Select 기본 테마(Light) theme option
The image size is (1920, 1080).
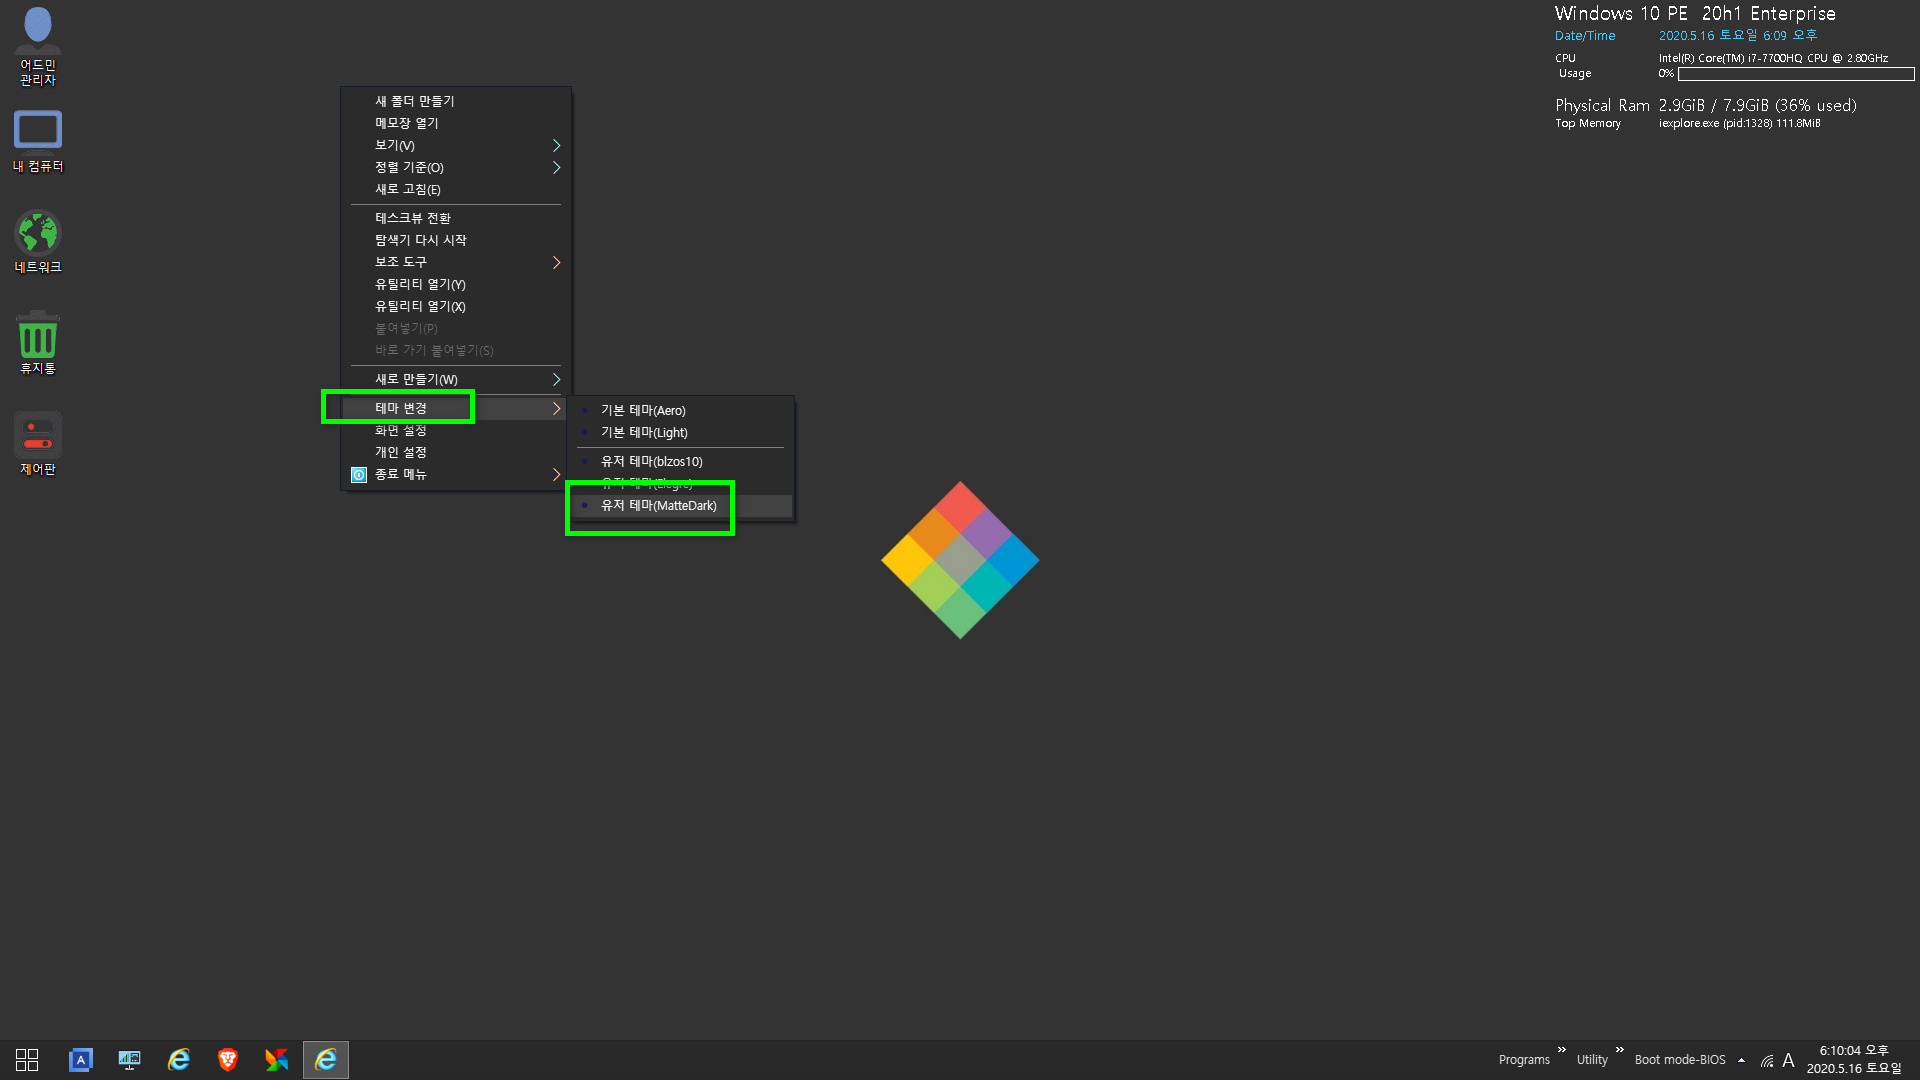[x=682, y=433]
